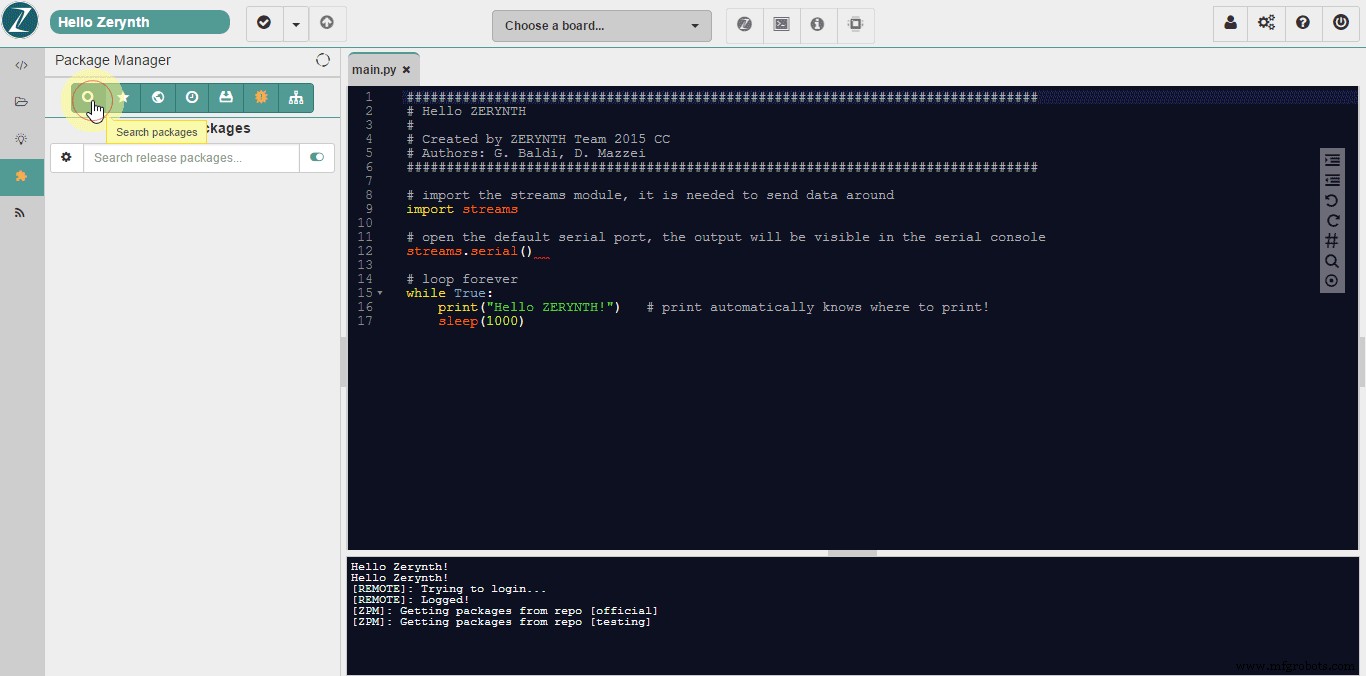Open the globe filter in Package Manager
1366x676 pixels.
(x=158, y=98)
